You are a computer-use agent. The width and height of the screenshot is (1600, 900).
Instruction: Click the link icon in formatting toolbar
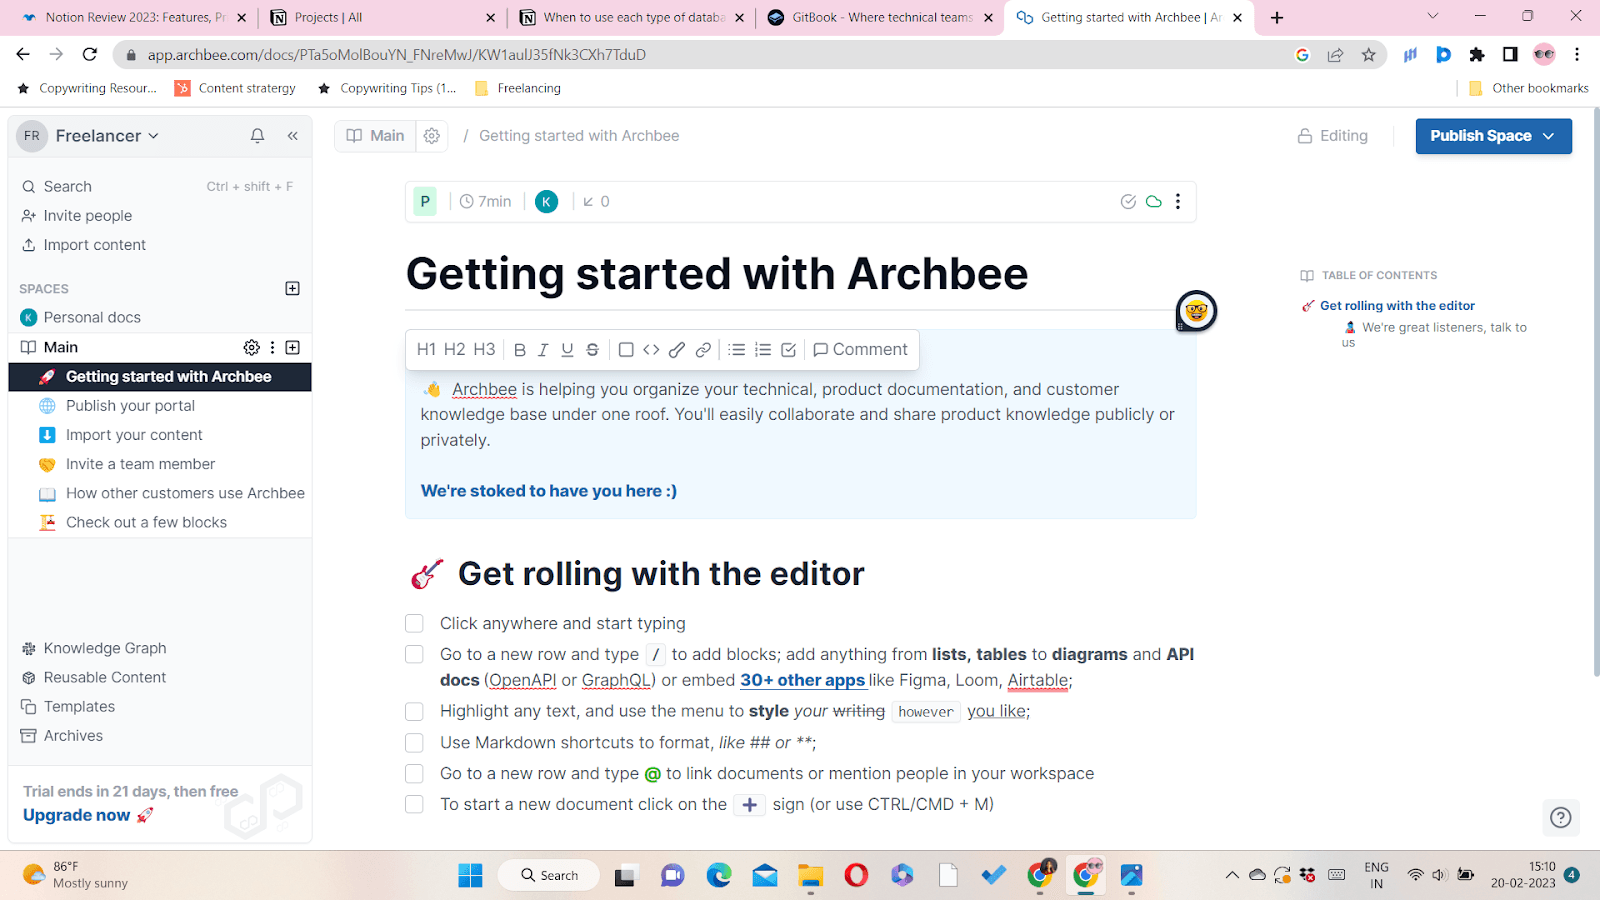[703, 350]
